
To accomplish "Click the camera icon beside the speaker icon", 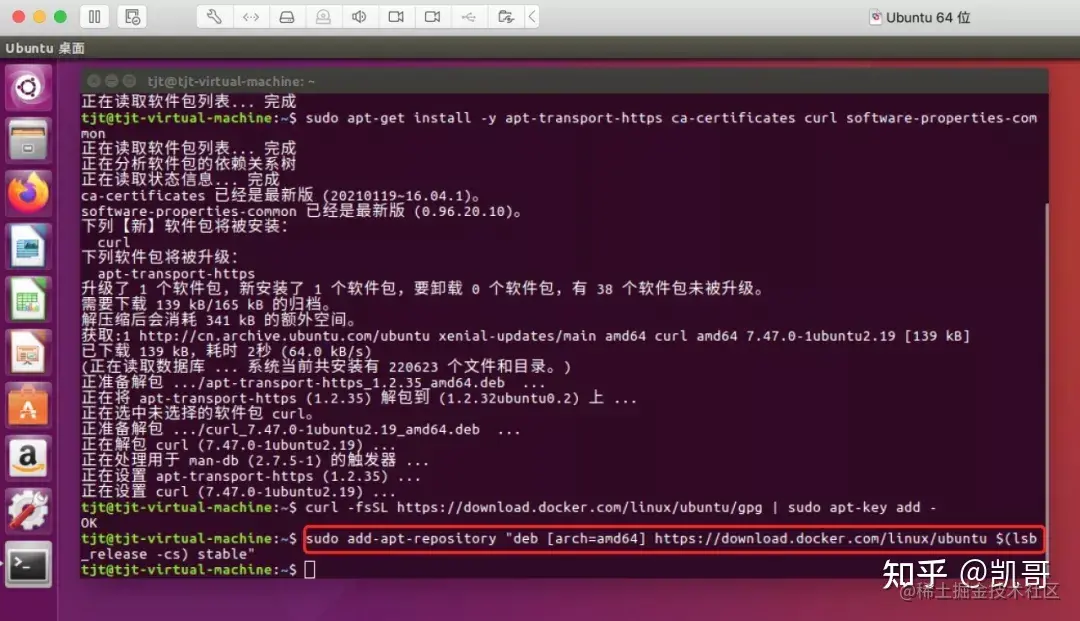I will (x=396, y=17).
